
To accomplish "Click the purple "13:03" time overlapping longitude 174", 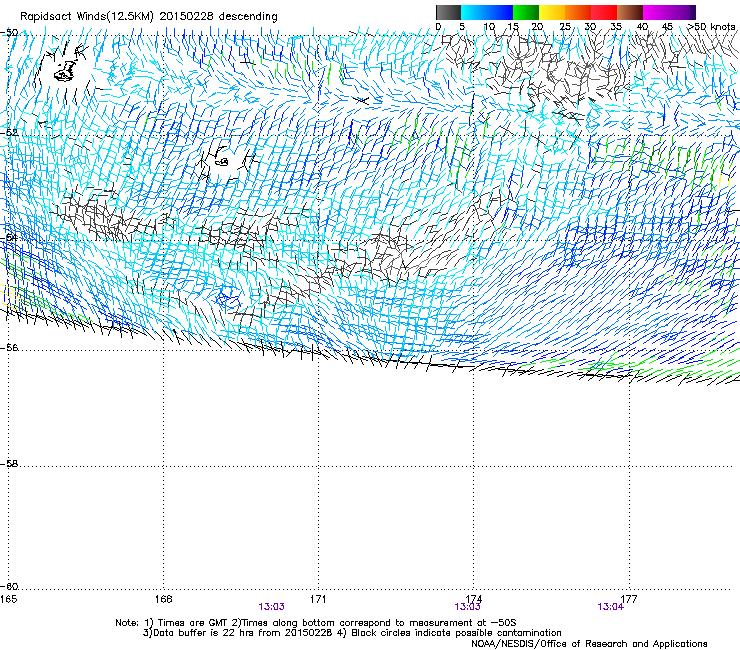I will (x=467, y=607).
